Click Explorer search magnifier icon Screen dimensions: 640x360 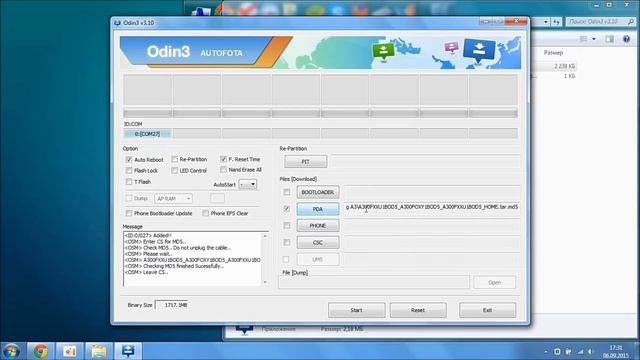click(x=631, y=22)
